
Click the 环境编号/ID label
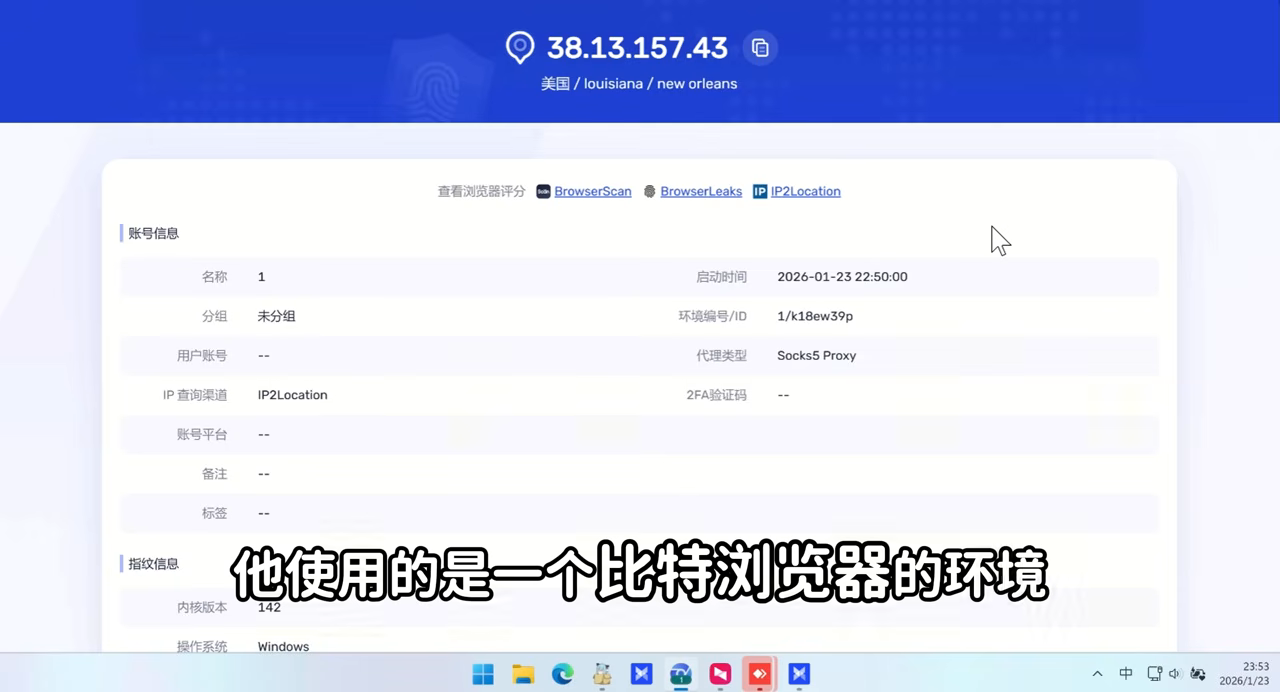713,316
